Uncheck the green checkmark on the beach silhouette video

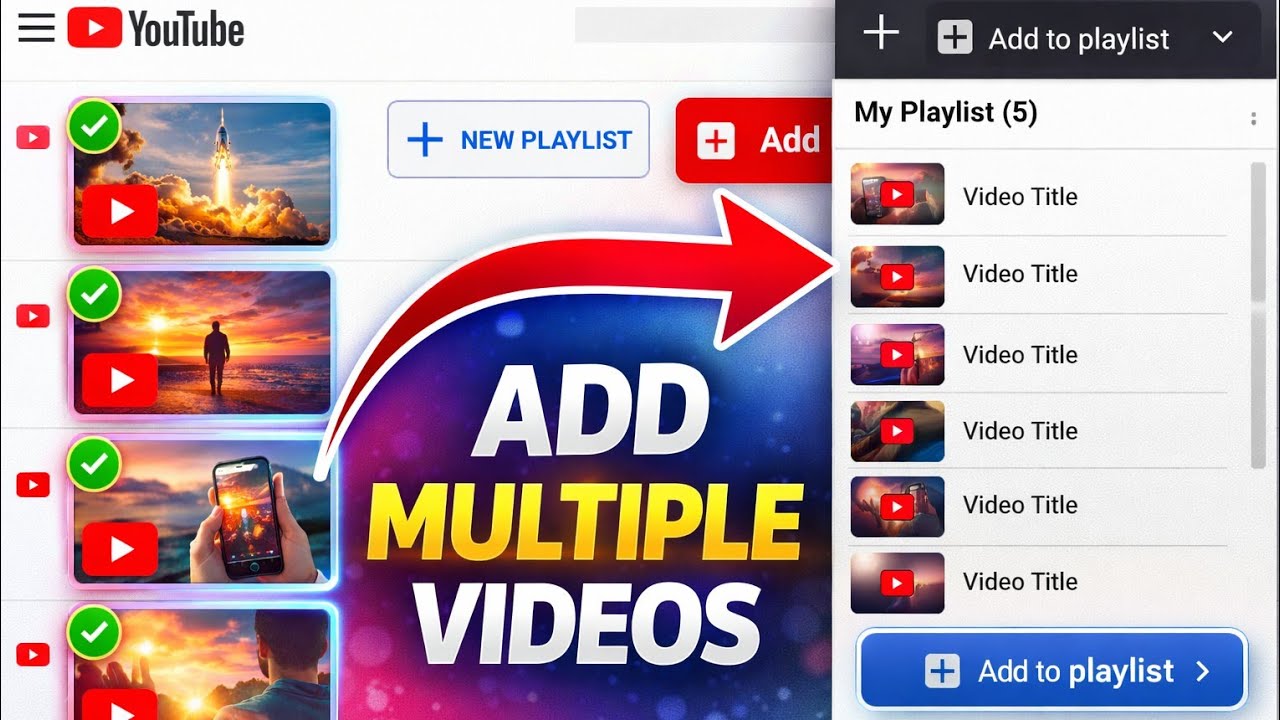tap(94, 294)
